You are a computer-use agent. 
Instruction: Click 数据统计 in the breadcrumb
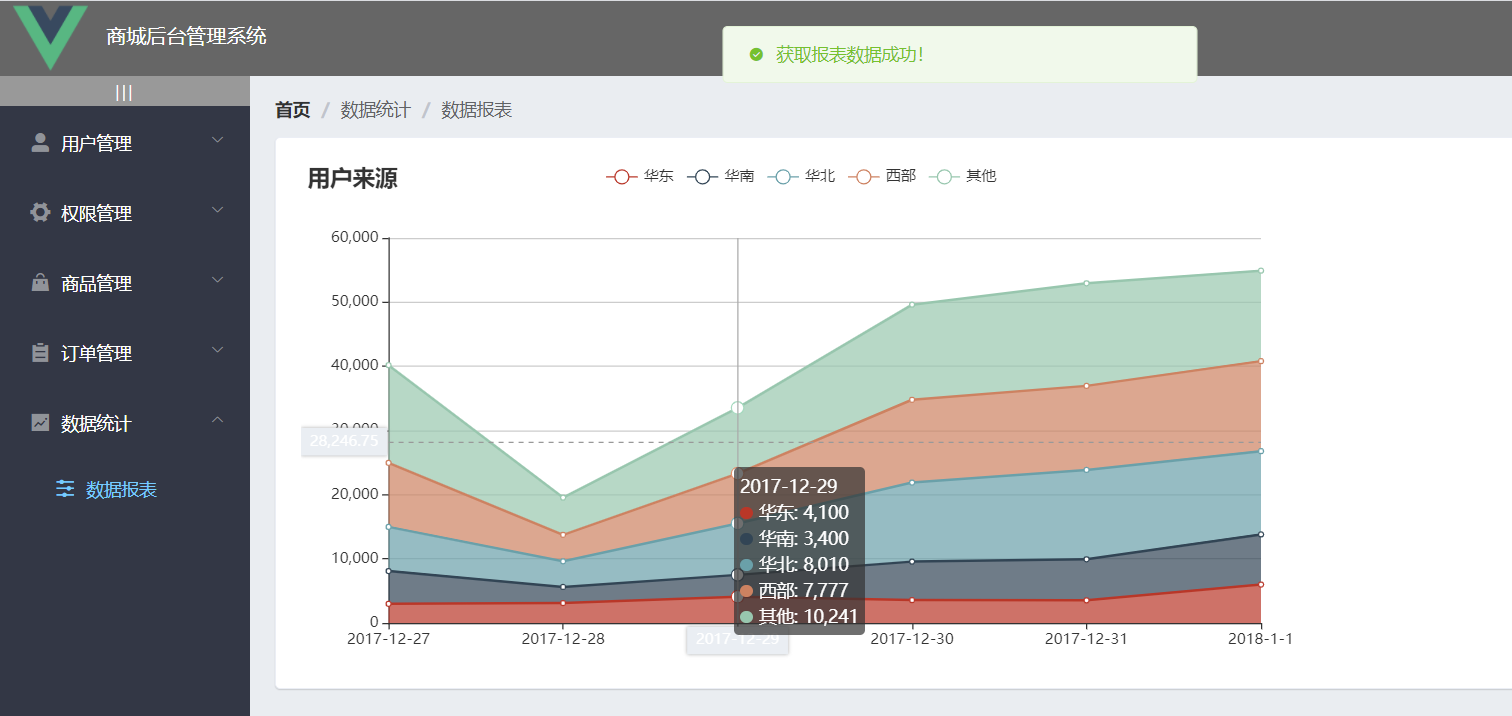pos(376,110)
